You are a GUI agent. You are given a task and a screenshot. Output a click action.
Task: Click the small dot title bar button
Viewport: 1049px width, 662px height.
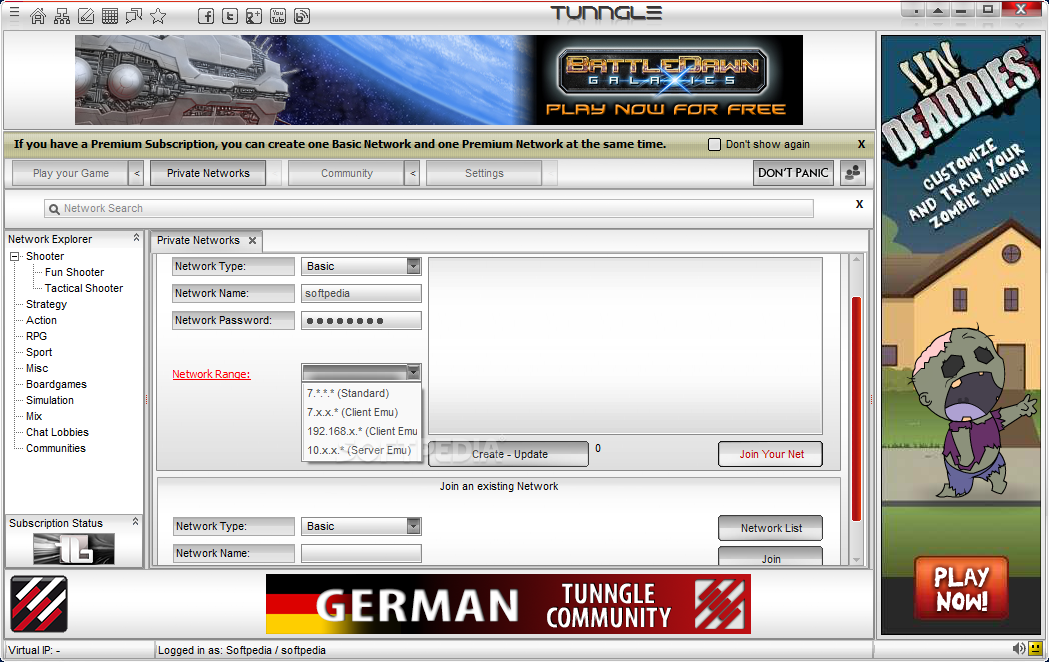[x=915, y=10]
